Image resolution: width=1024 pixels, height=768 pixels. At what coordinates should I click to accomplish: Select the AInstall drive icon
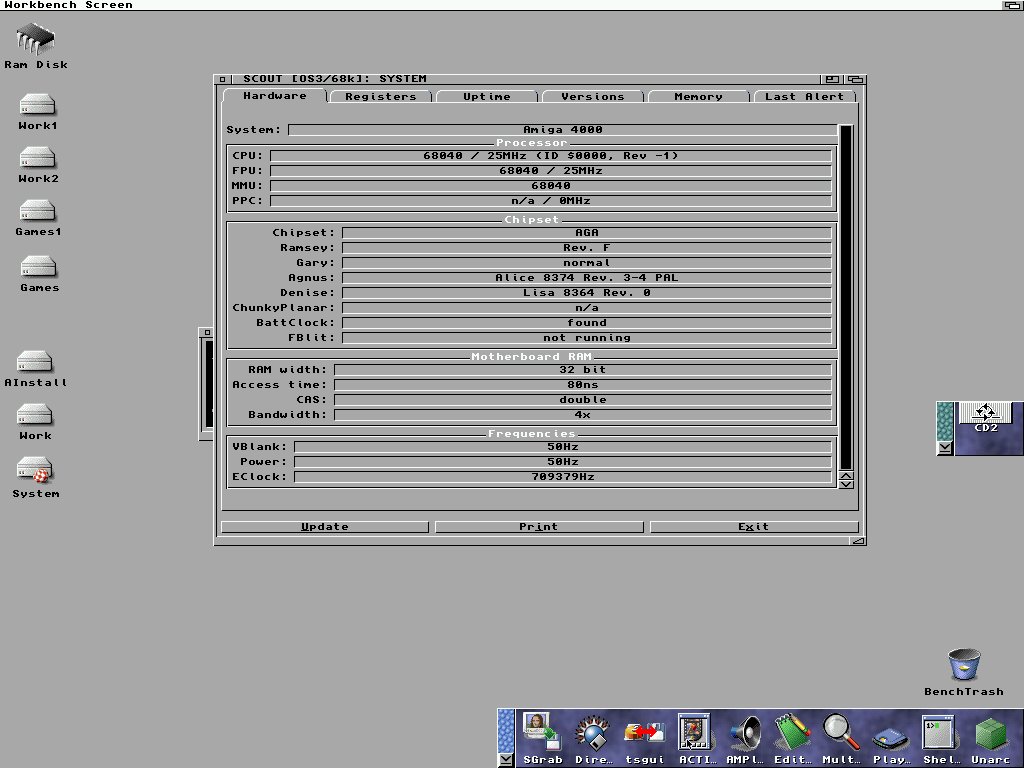[x=35, y=369]
